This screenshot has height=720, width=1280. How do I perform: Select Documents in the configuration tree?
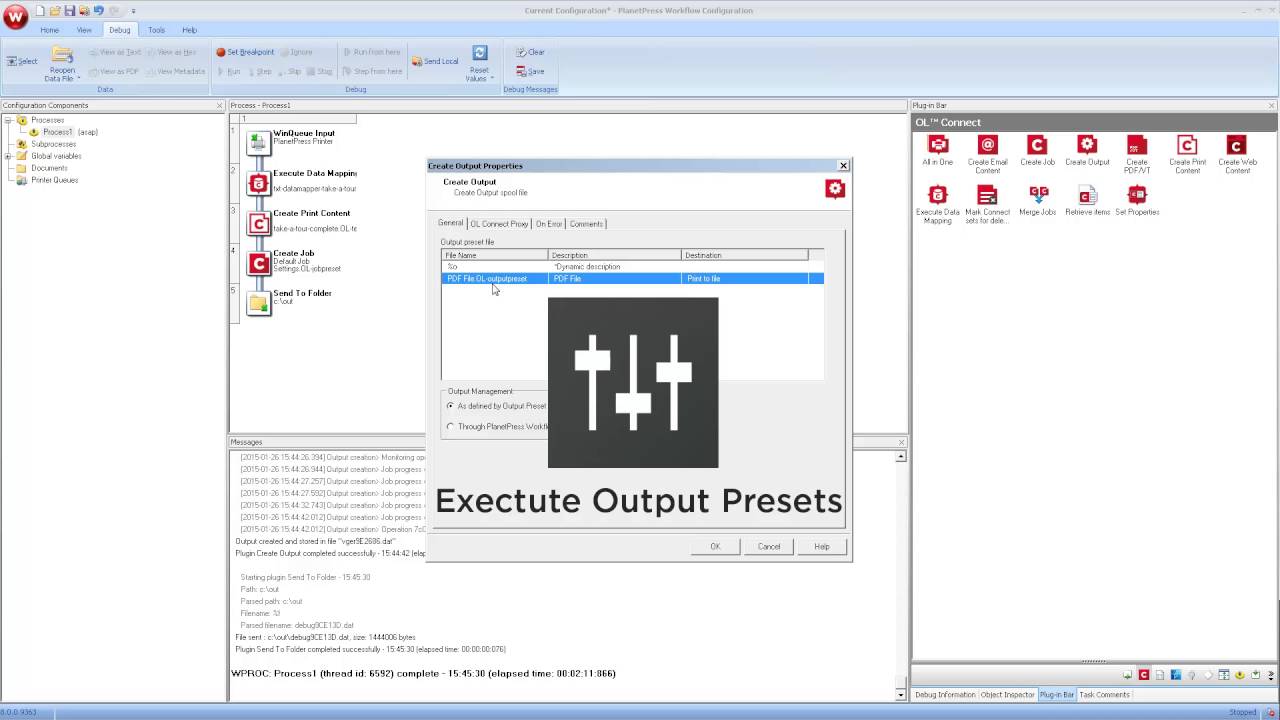click(x=49, y=168)
